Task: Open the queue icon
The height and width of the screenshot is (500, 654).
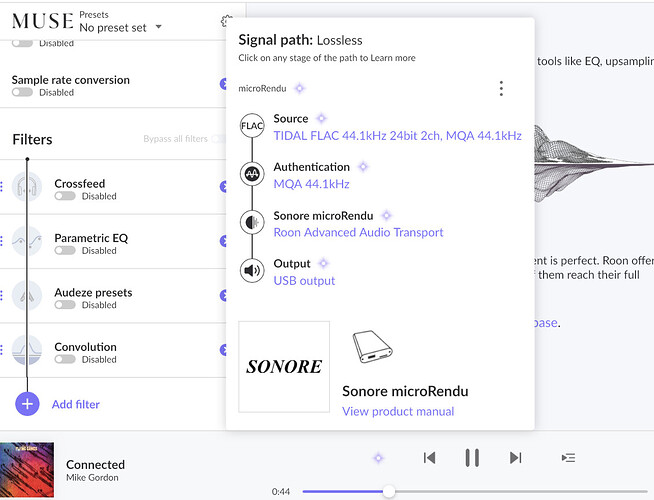Action: 568,458
